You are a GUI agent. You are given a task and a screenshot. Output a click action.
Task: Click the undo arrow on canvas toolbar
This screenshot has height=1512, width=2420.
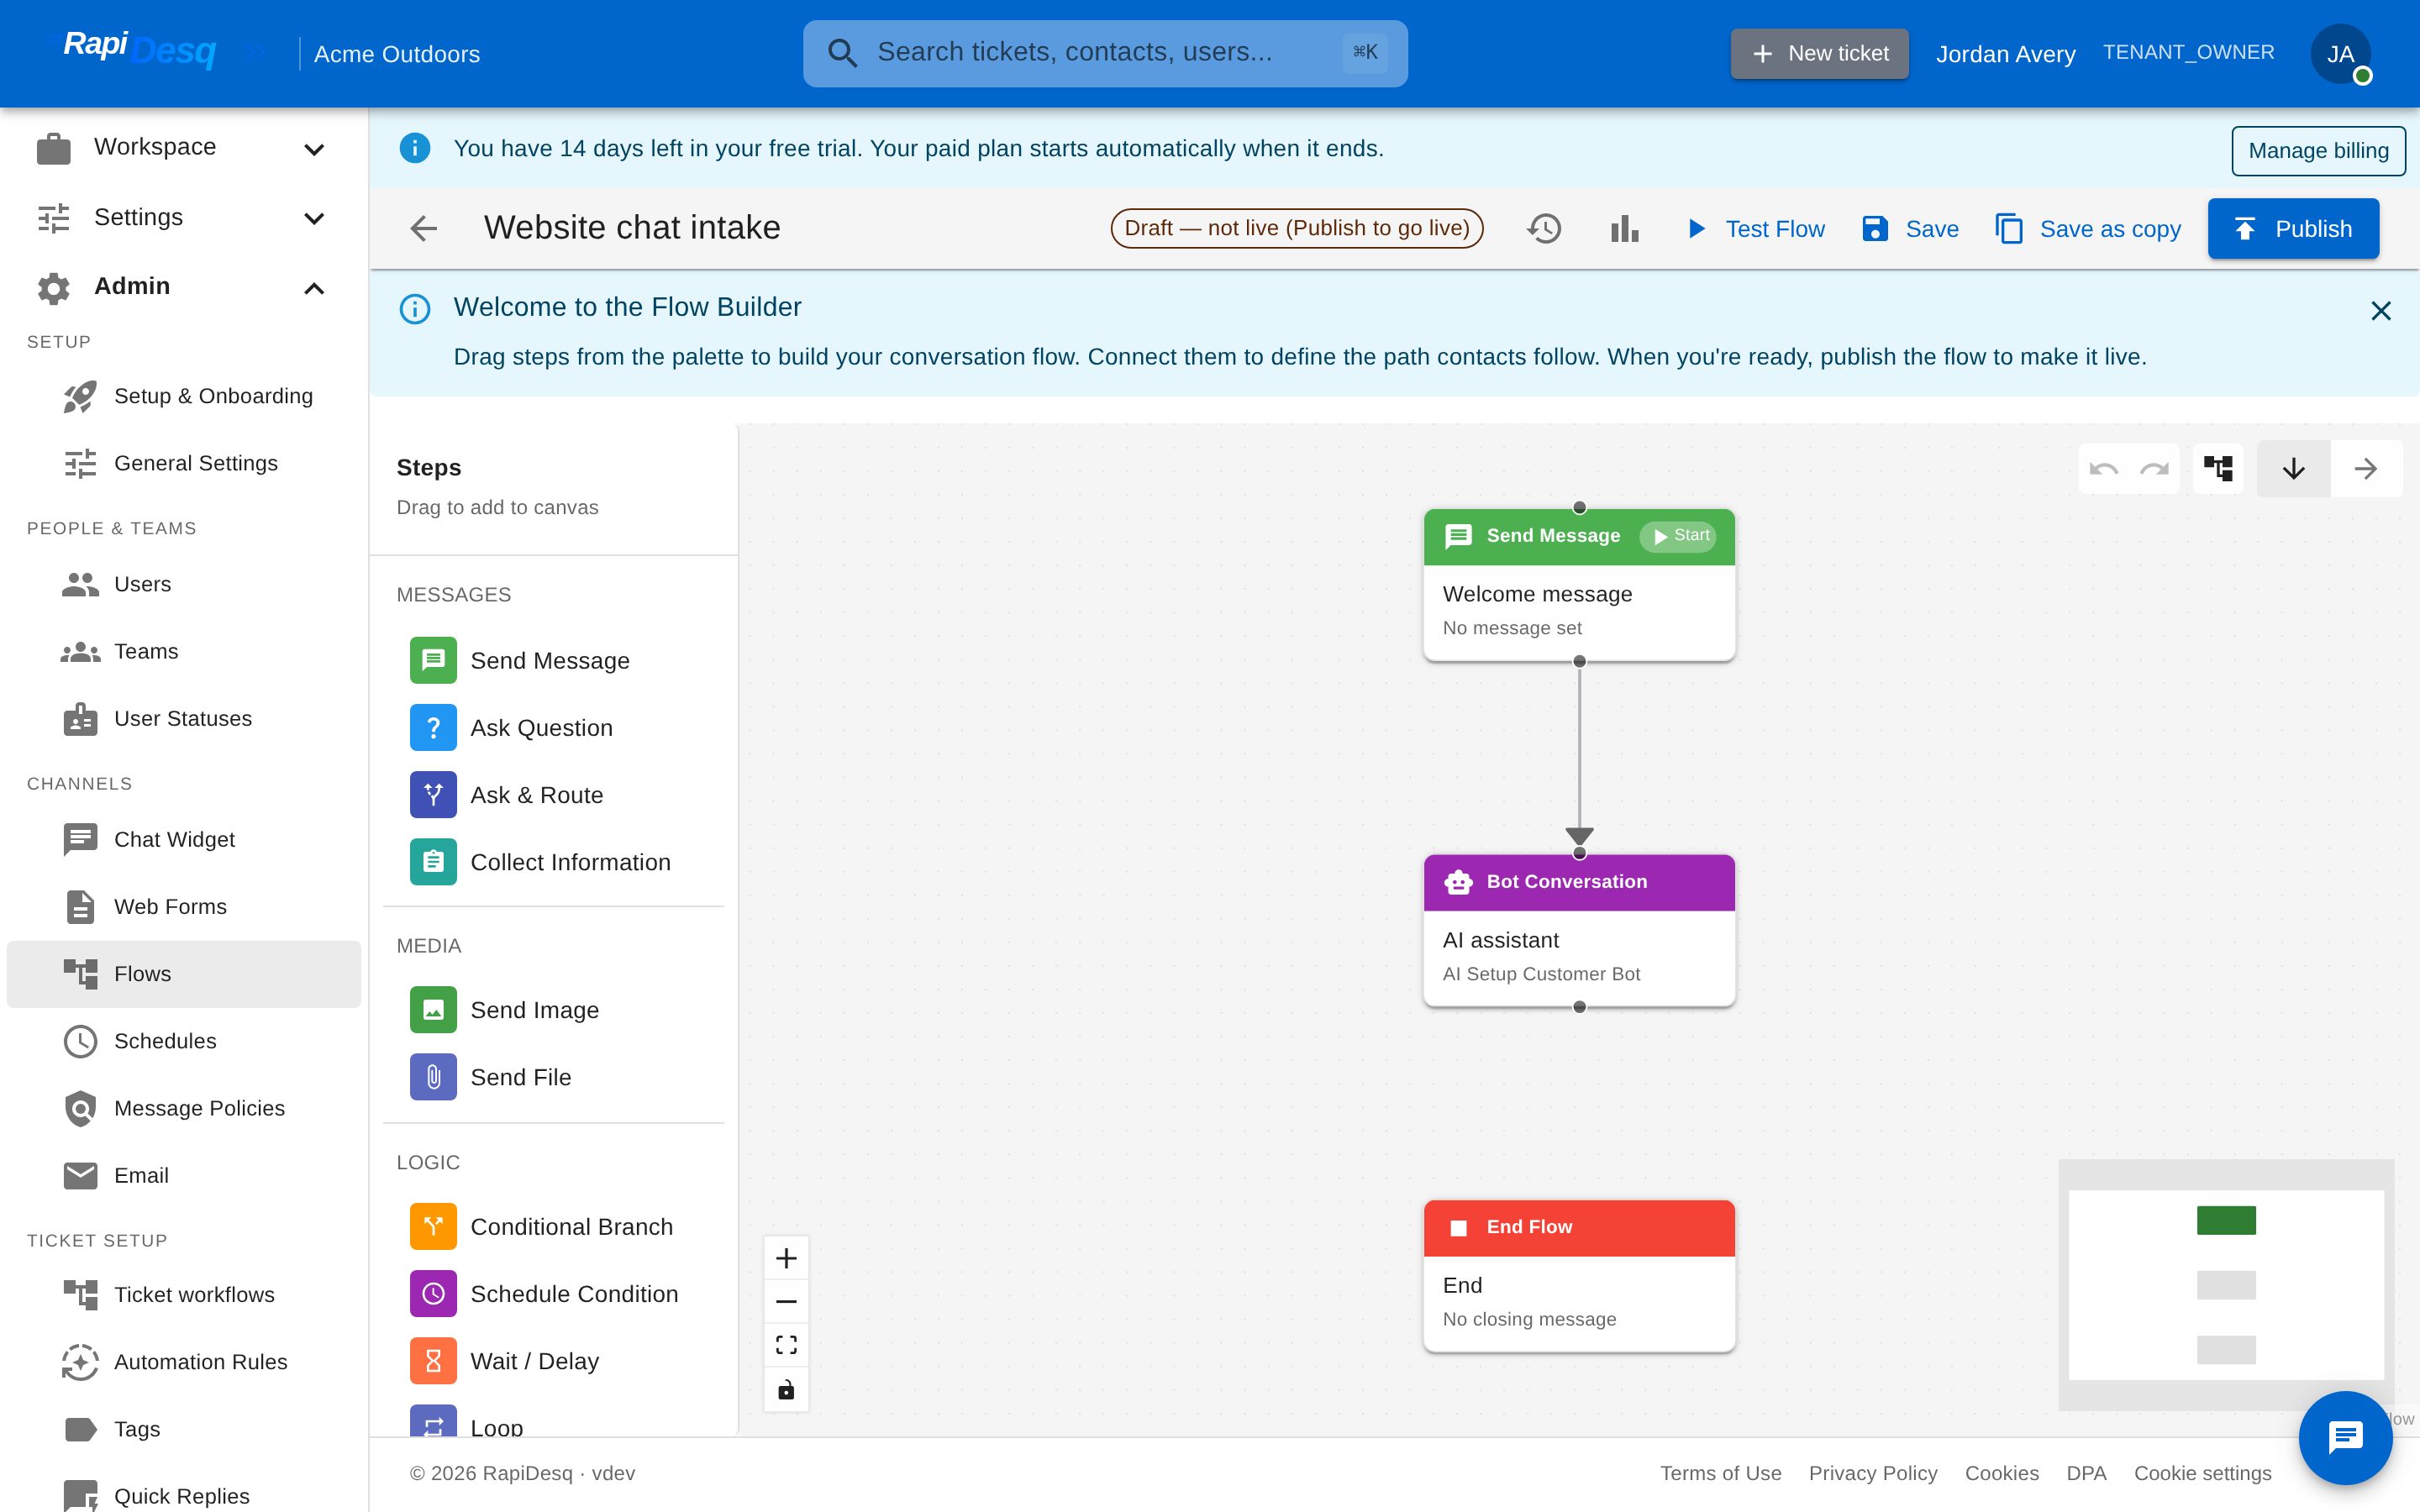(x=2104, y=468)
